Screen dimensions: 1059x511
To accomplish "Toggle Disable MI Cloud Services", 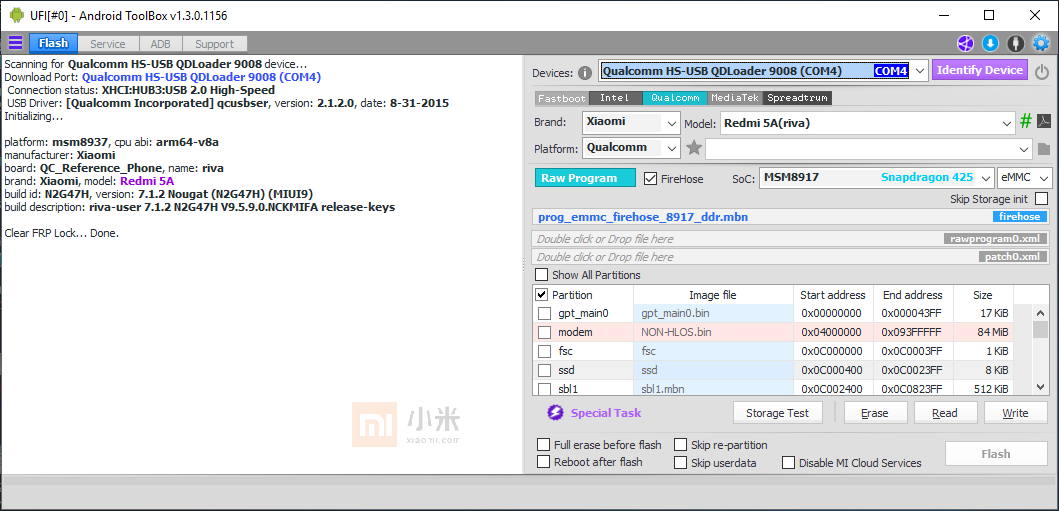I will click(x=788, y=463).
